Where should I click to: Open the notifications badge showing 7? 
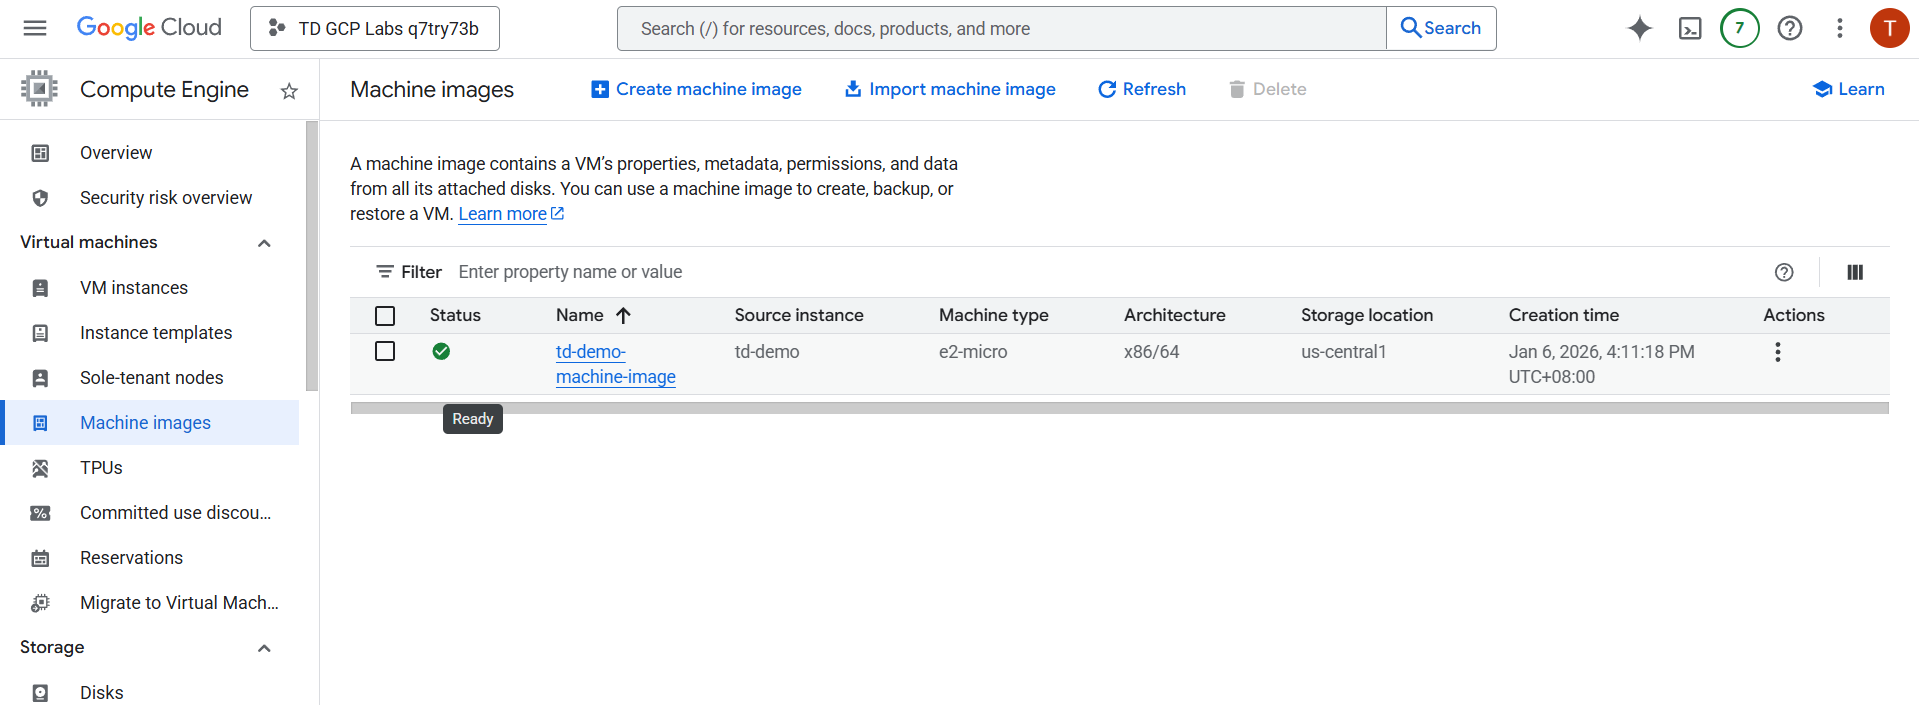[1739, 28]
